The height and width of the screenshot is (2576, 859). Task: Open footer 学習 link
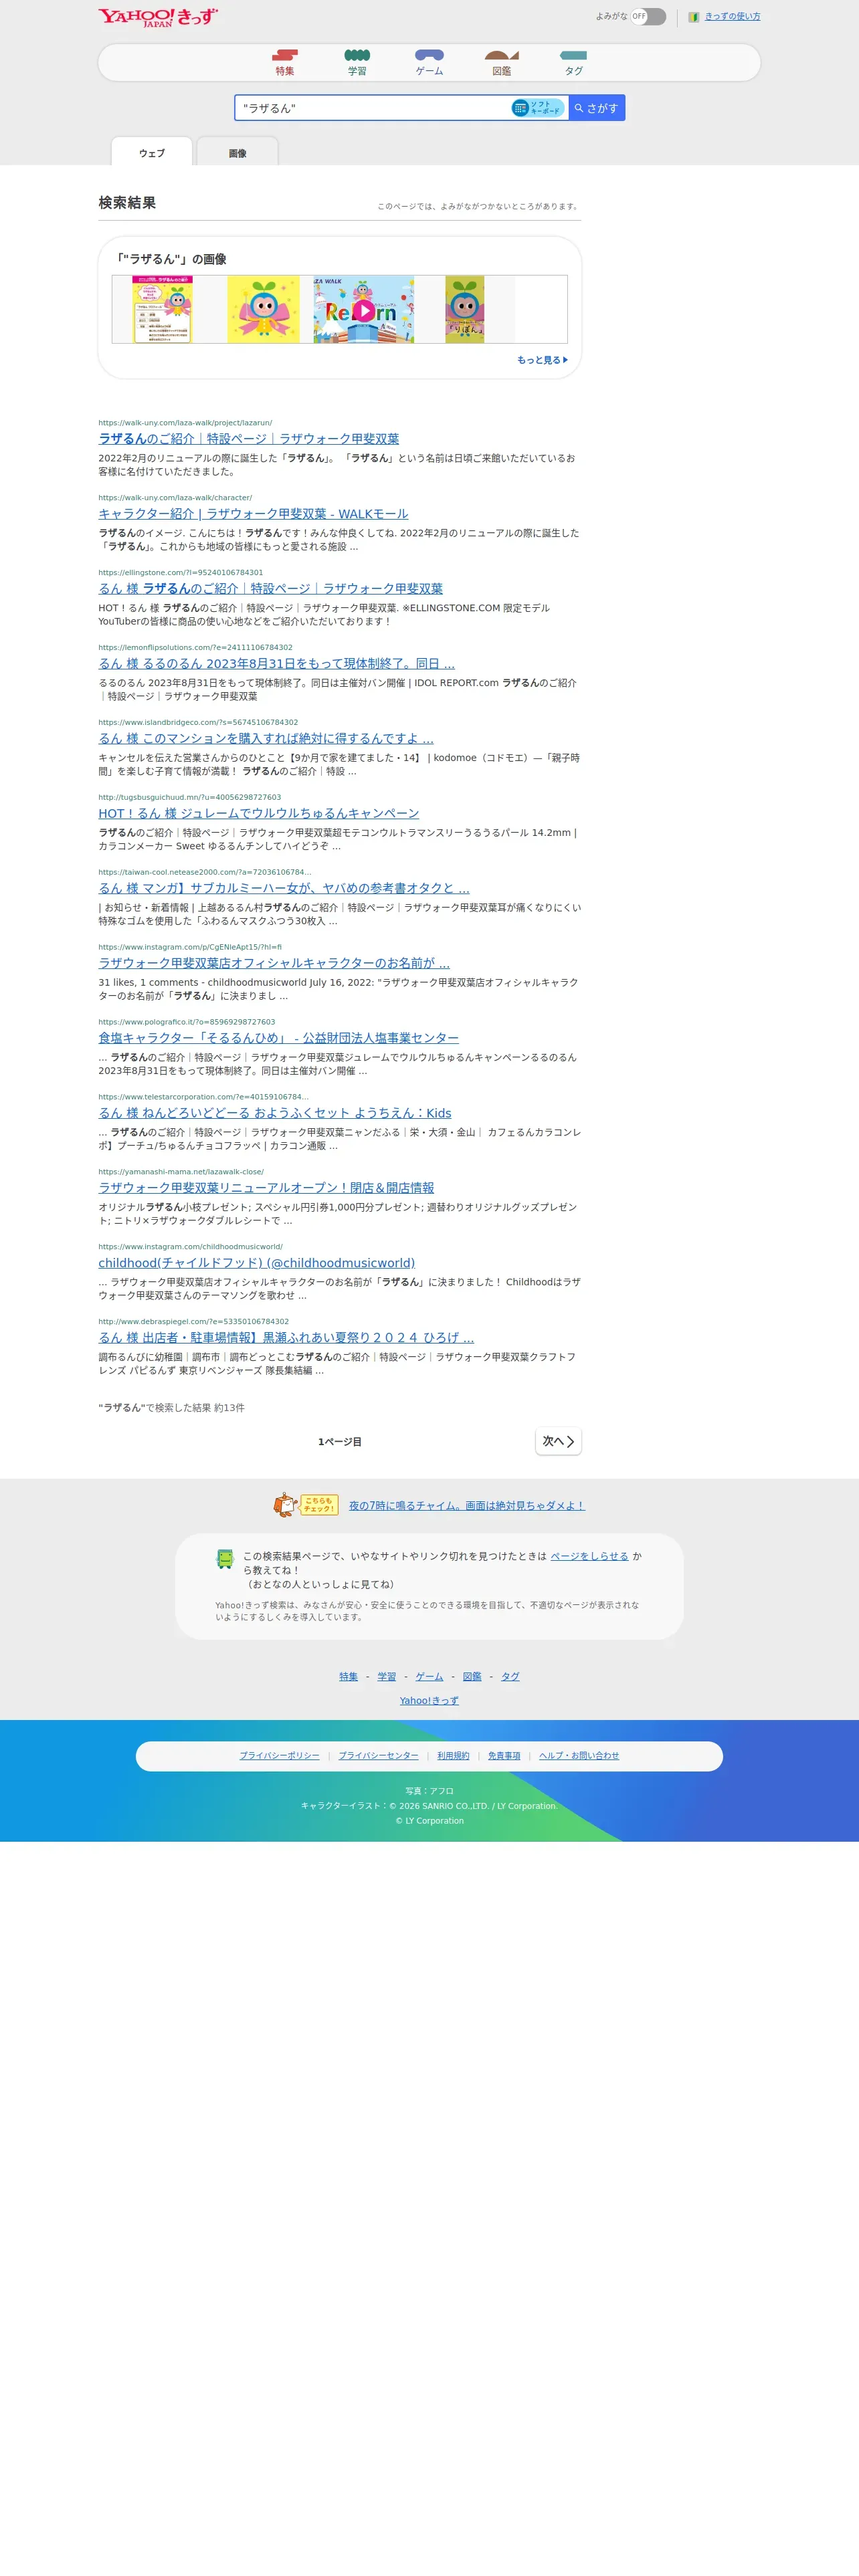pos(387,1677)
